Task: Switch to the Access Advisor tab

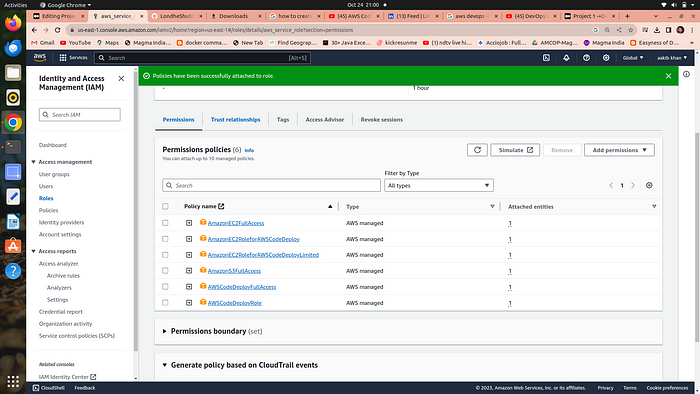Action: (x=325, y=120)
